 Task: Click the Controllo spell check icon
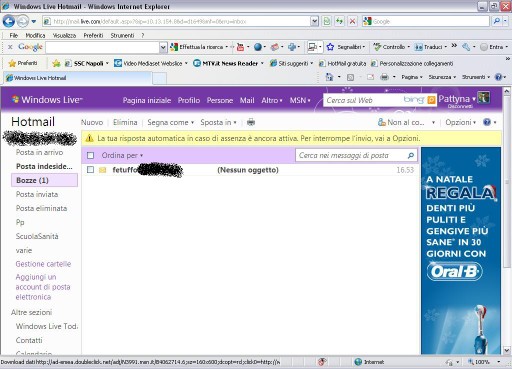[377, 47]
